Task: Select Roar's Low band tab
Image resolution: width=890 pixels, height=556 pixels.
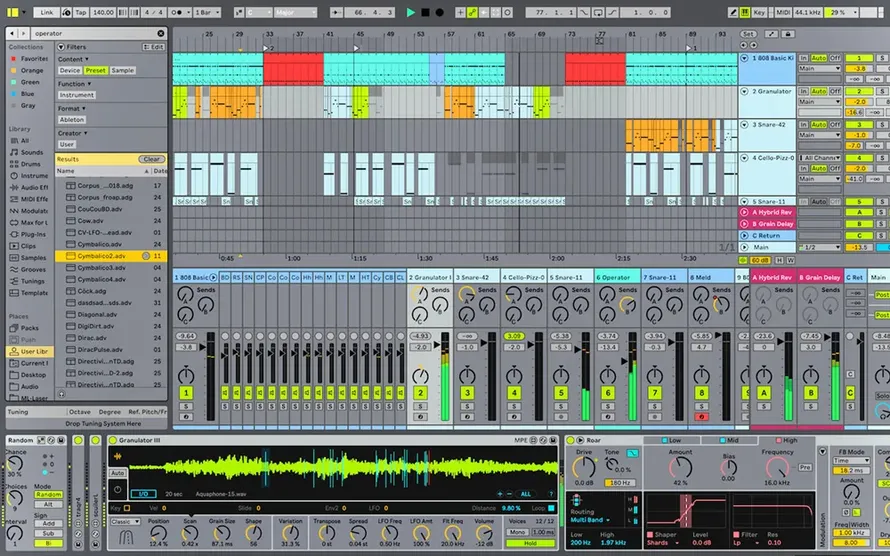Action: point(671,440)
